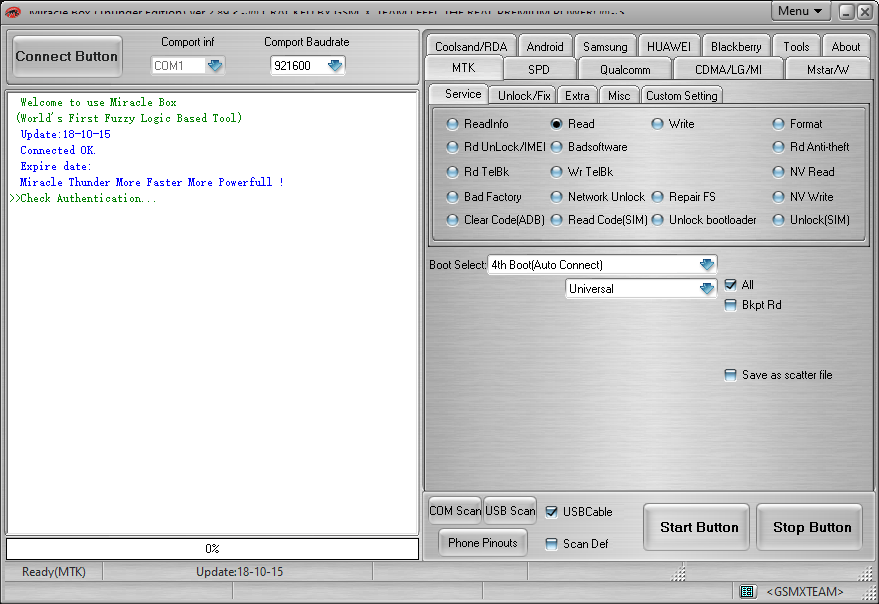This screenshot has width=879, height=604.
Task: Open the Unlock/Fix sub-tab
Action: point(524,95)
